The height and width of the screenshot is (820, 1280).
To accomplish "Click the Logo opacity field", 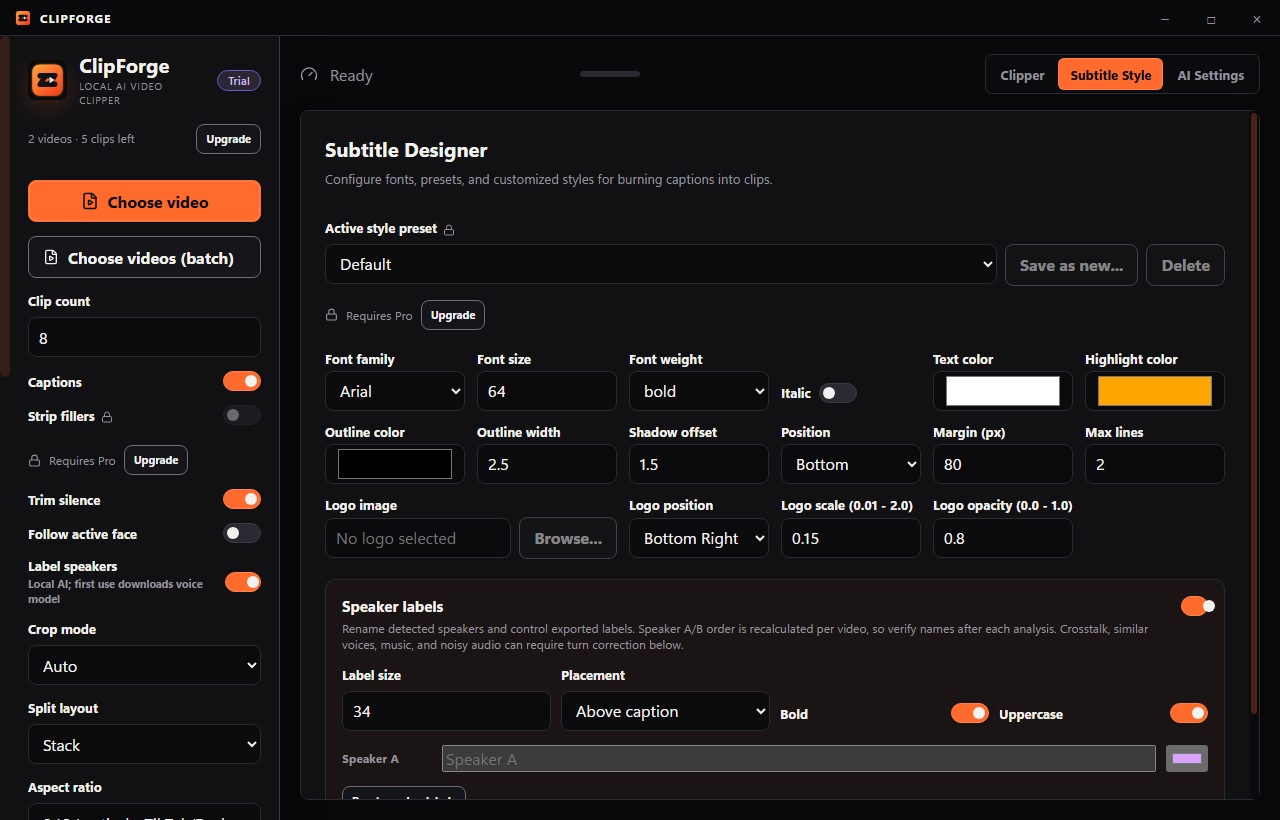I will [x=1003, y=538].
